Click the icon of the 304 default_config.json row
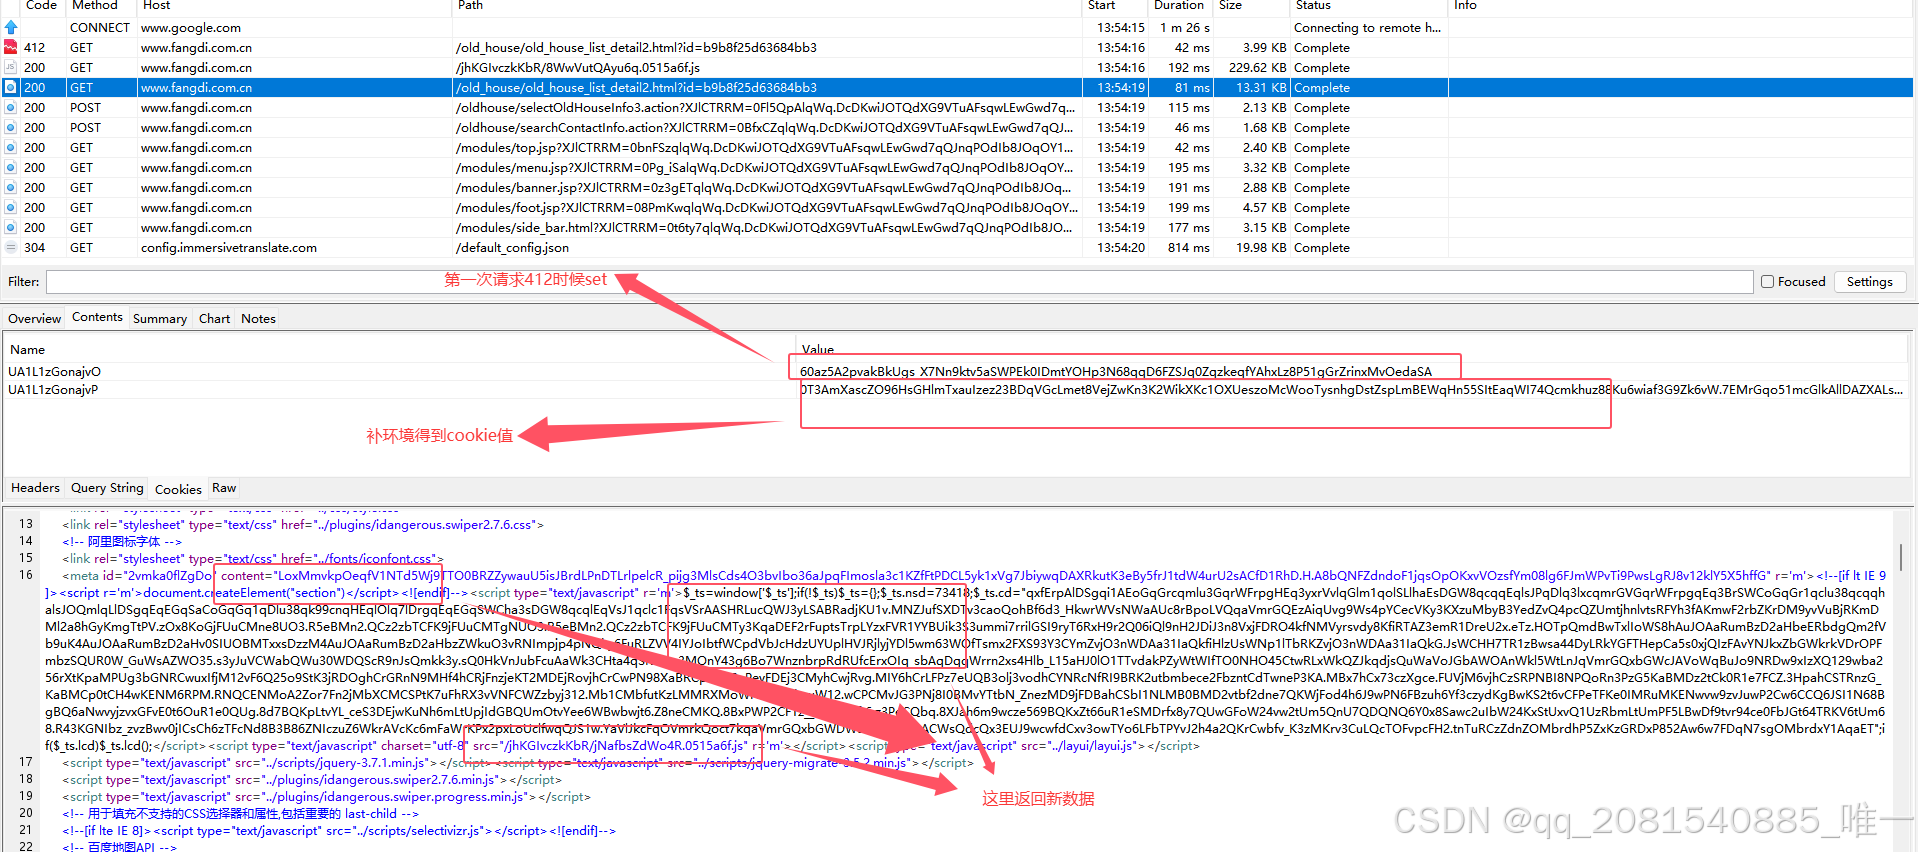 10,247
